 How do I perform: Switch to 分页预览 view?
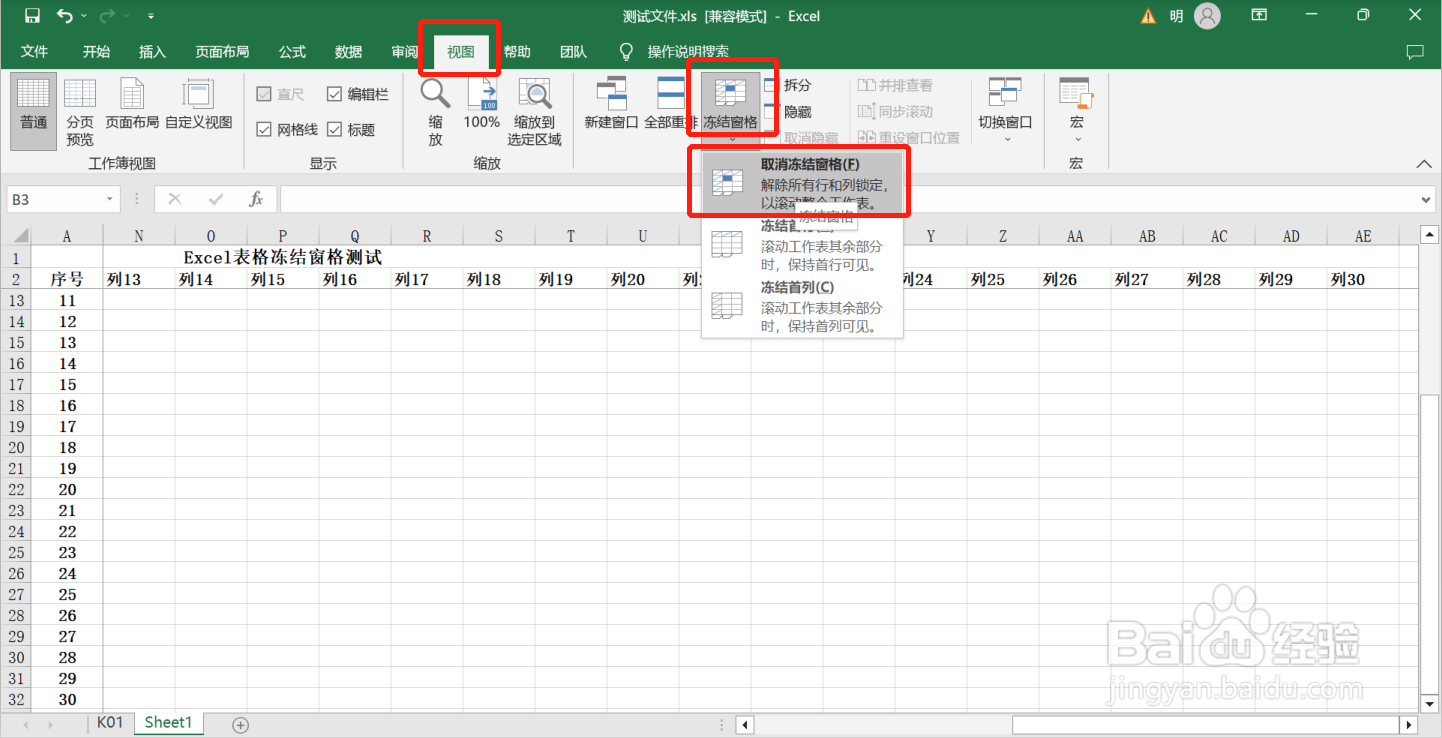point(80,111)
